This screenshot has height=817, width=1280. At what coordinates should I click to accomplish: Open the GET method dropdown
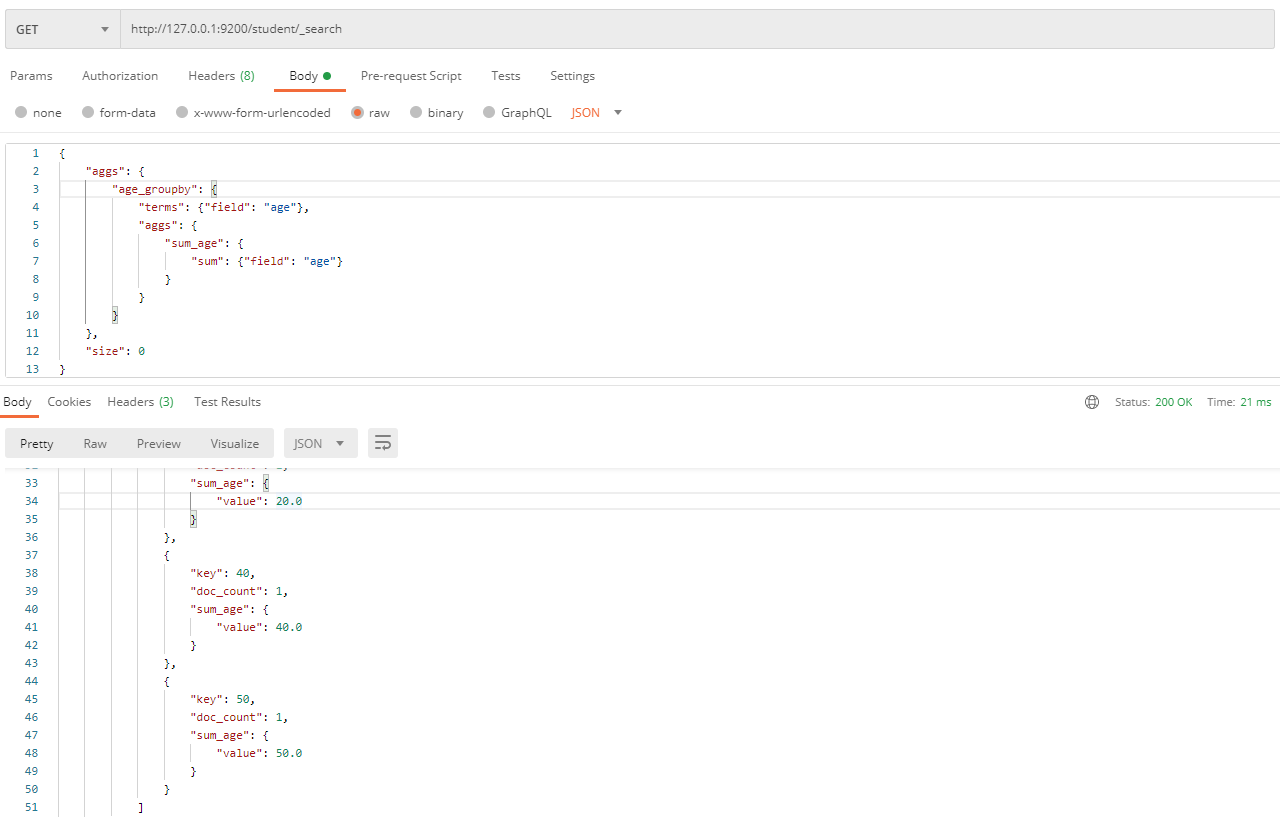tap(62, 29)
